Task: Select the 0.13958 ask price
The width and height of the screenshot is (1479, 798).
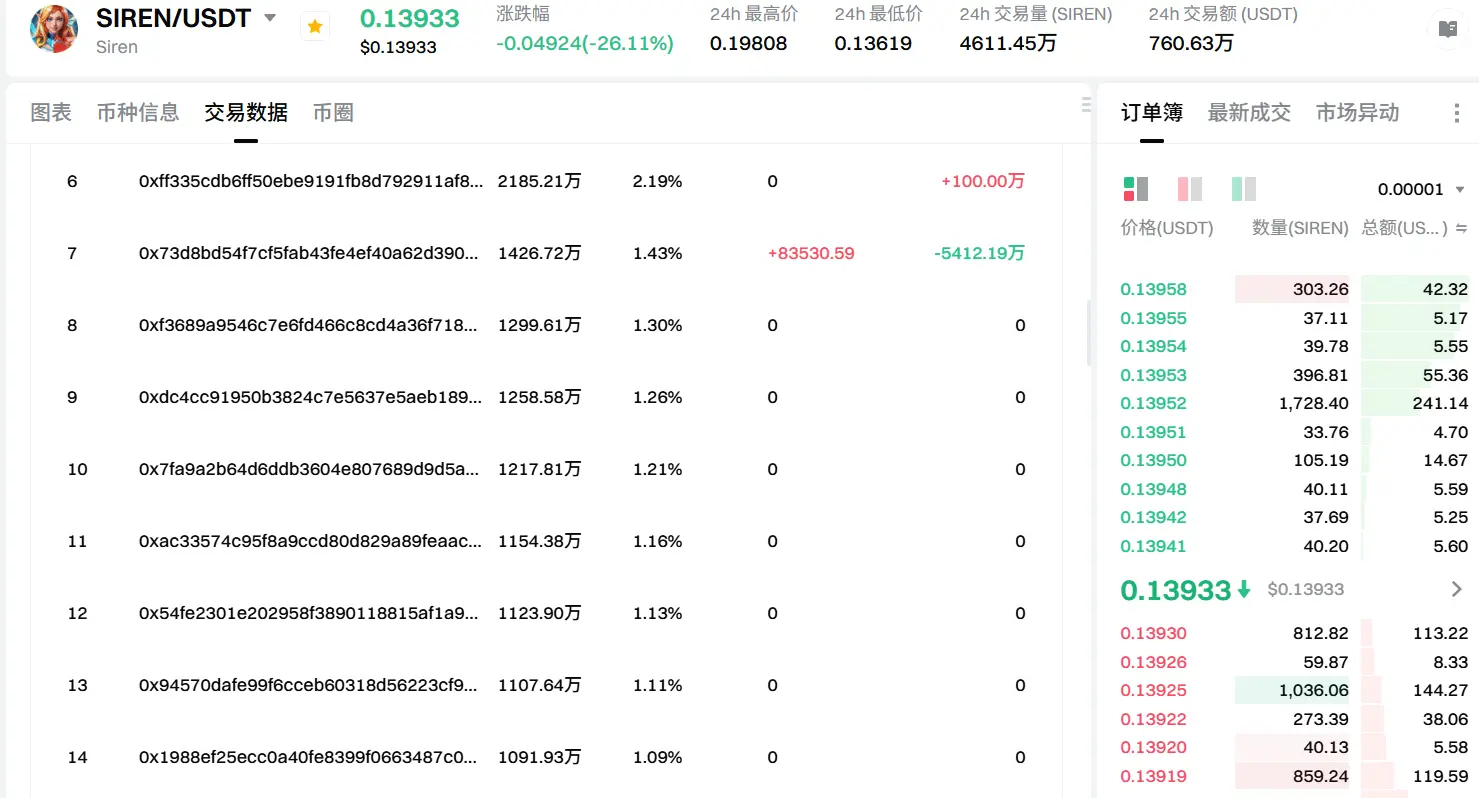Action: click(x=1153, y=289)
